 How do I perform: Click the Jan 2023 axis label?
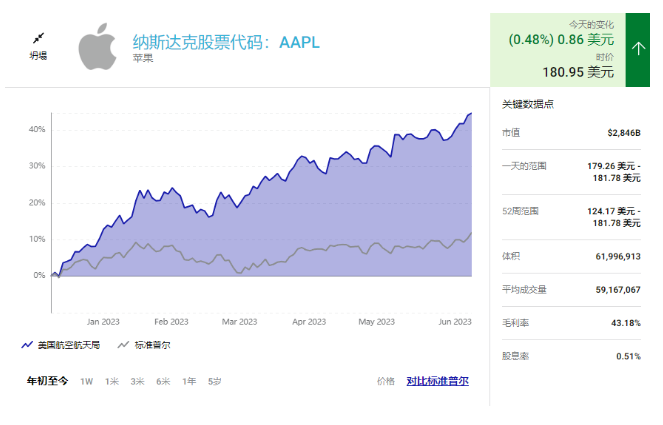103,322
